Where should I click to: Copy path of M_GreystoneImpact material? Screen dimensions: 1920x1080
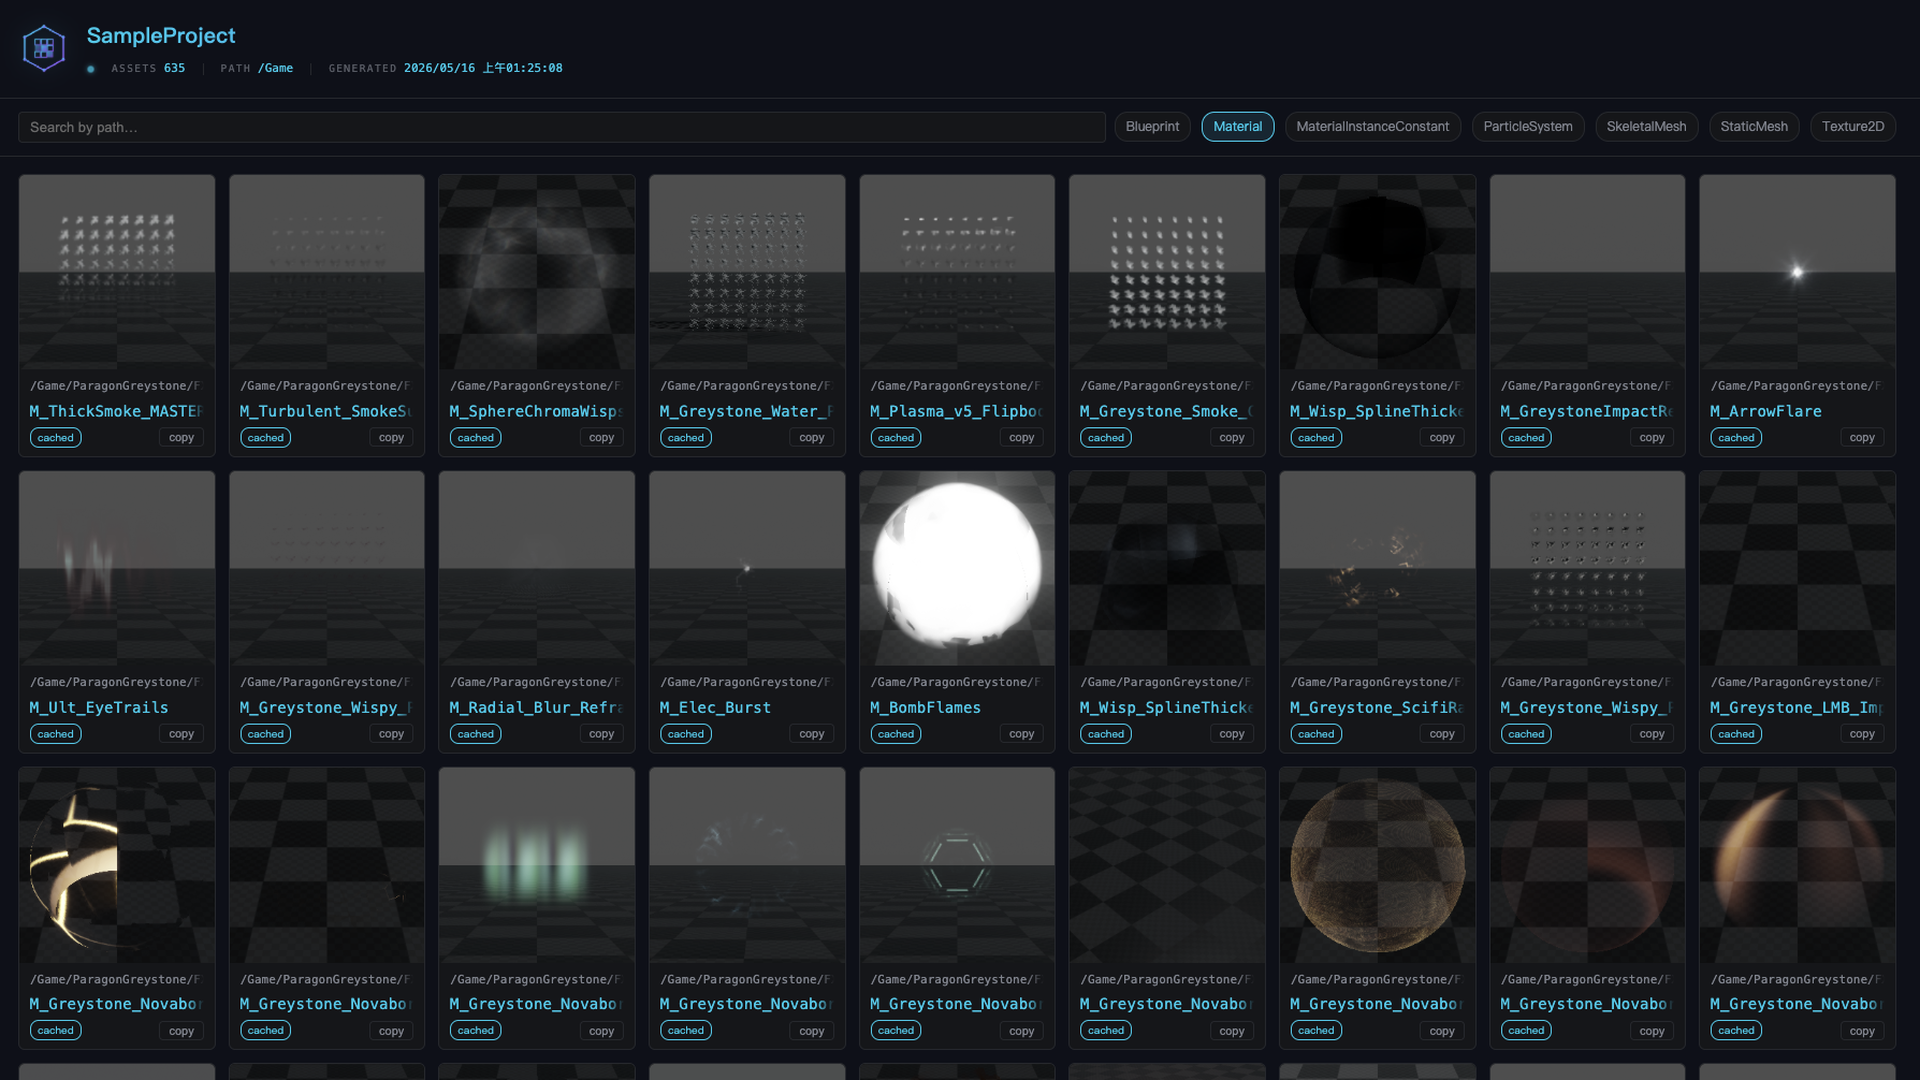tap(1652, 437)
